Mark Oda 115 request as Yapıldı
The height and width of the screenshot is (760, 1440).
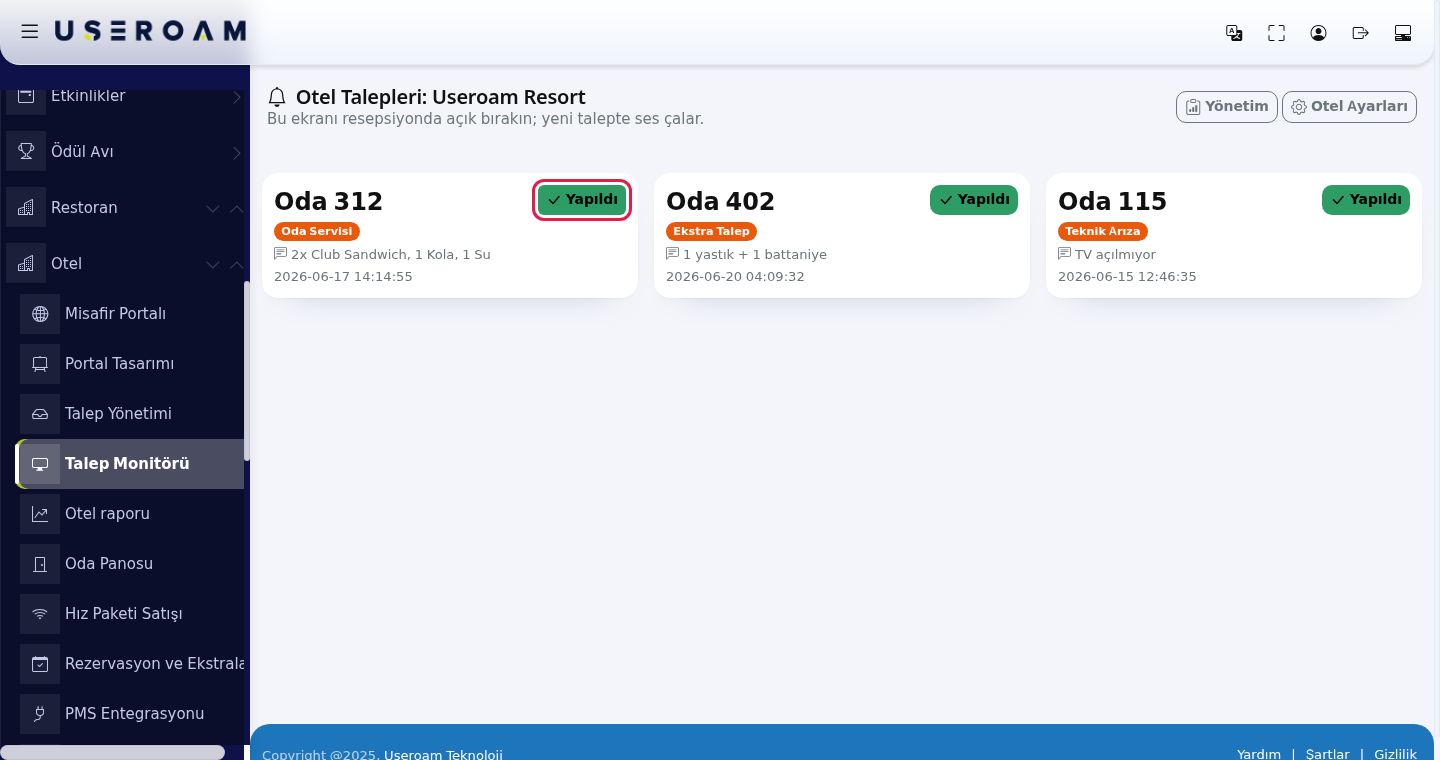[1366, 200]
